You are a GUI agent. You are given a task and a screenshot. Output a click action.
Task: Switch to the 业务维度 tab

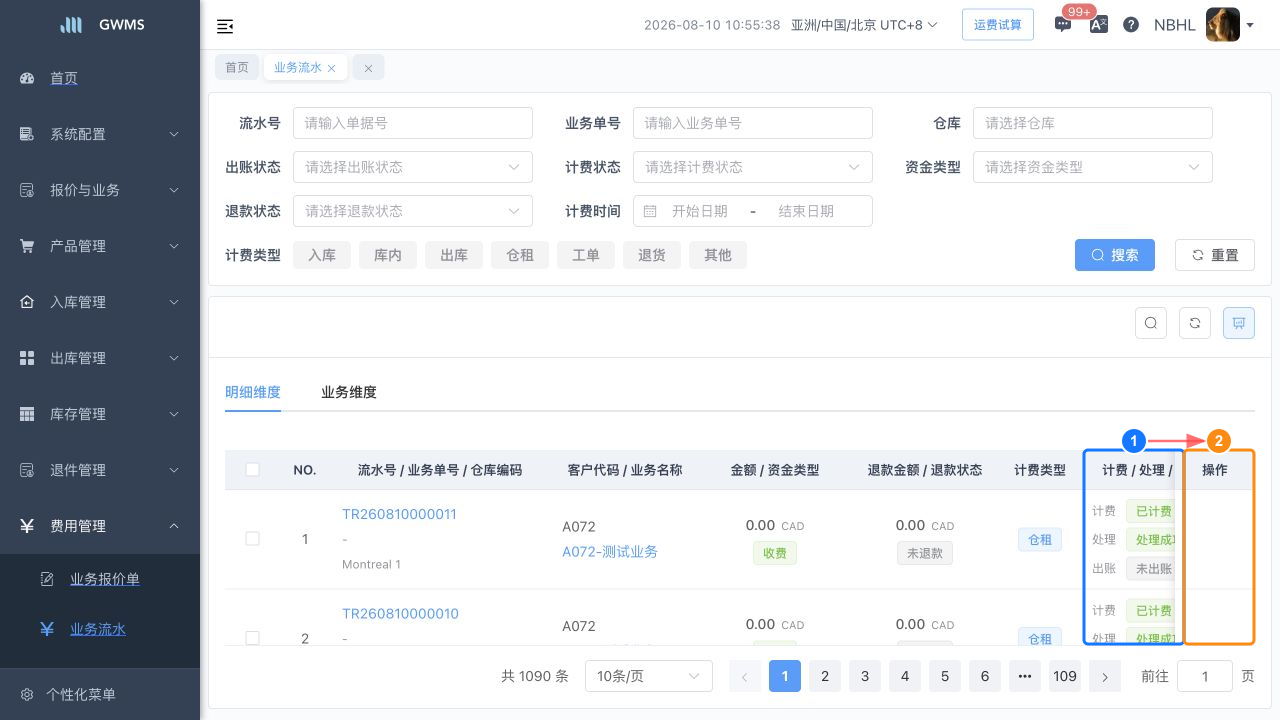(x=349, y=392)
